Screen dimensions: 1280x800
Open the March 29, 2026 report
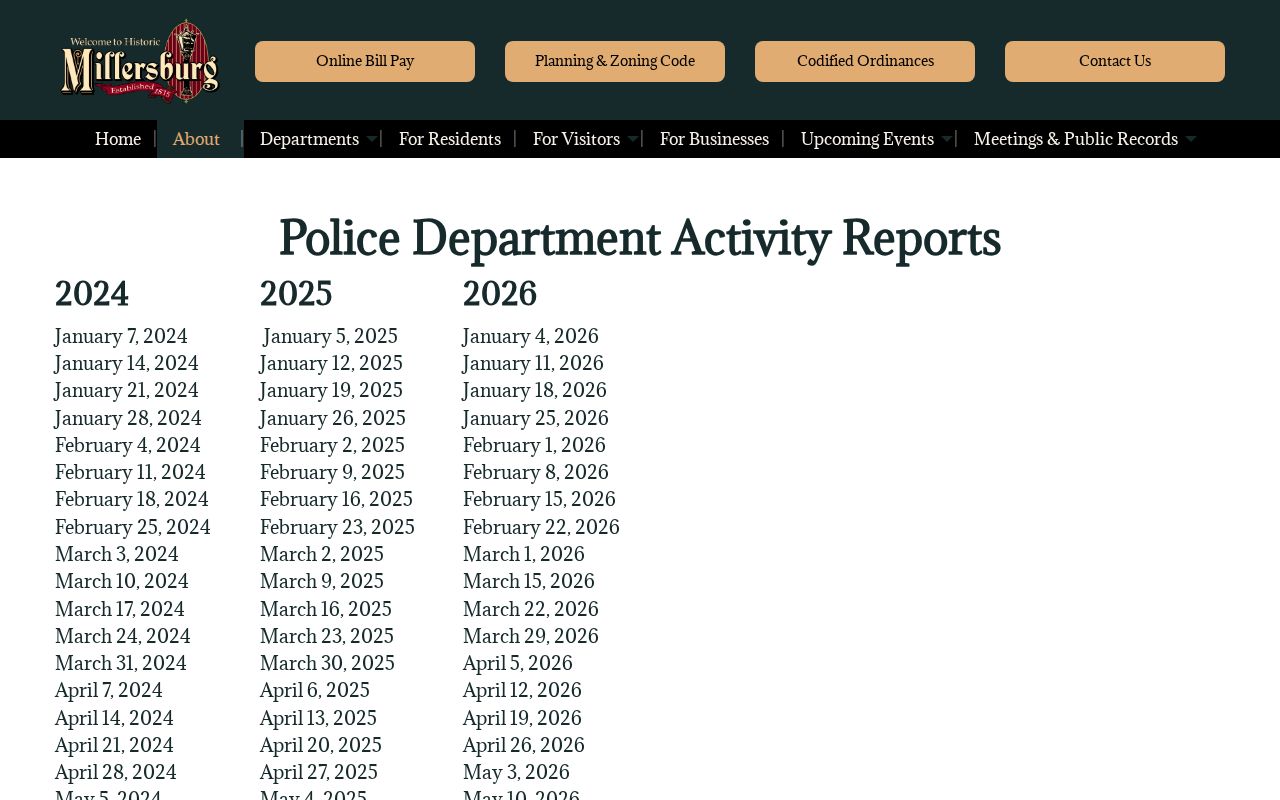pyautogui.click(x=531, y=636)
